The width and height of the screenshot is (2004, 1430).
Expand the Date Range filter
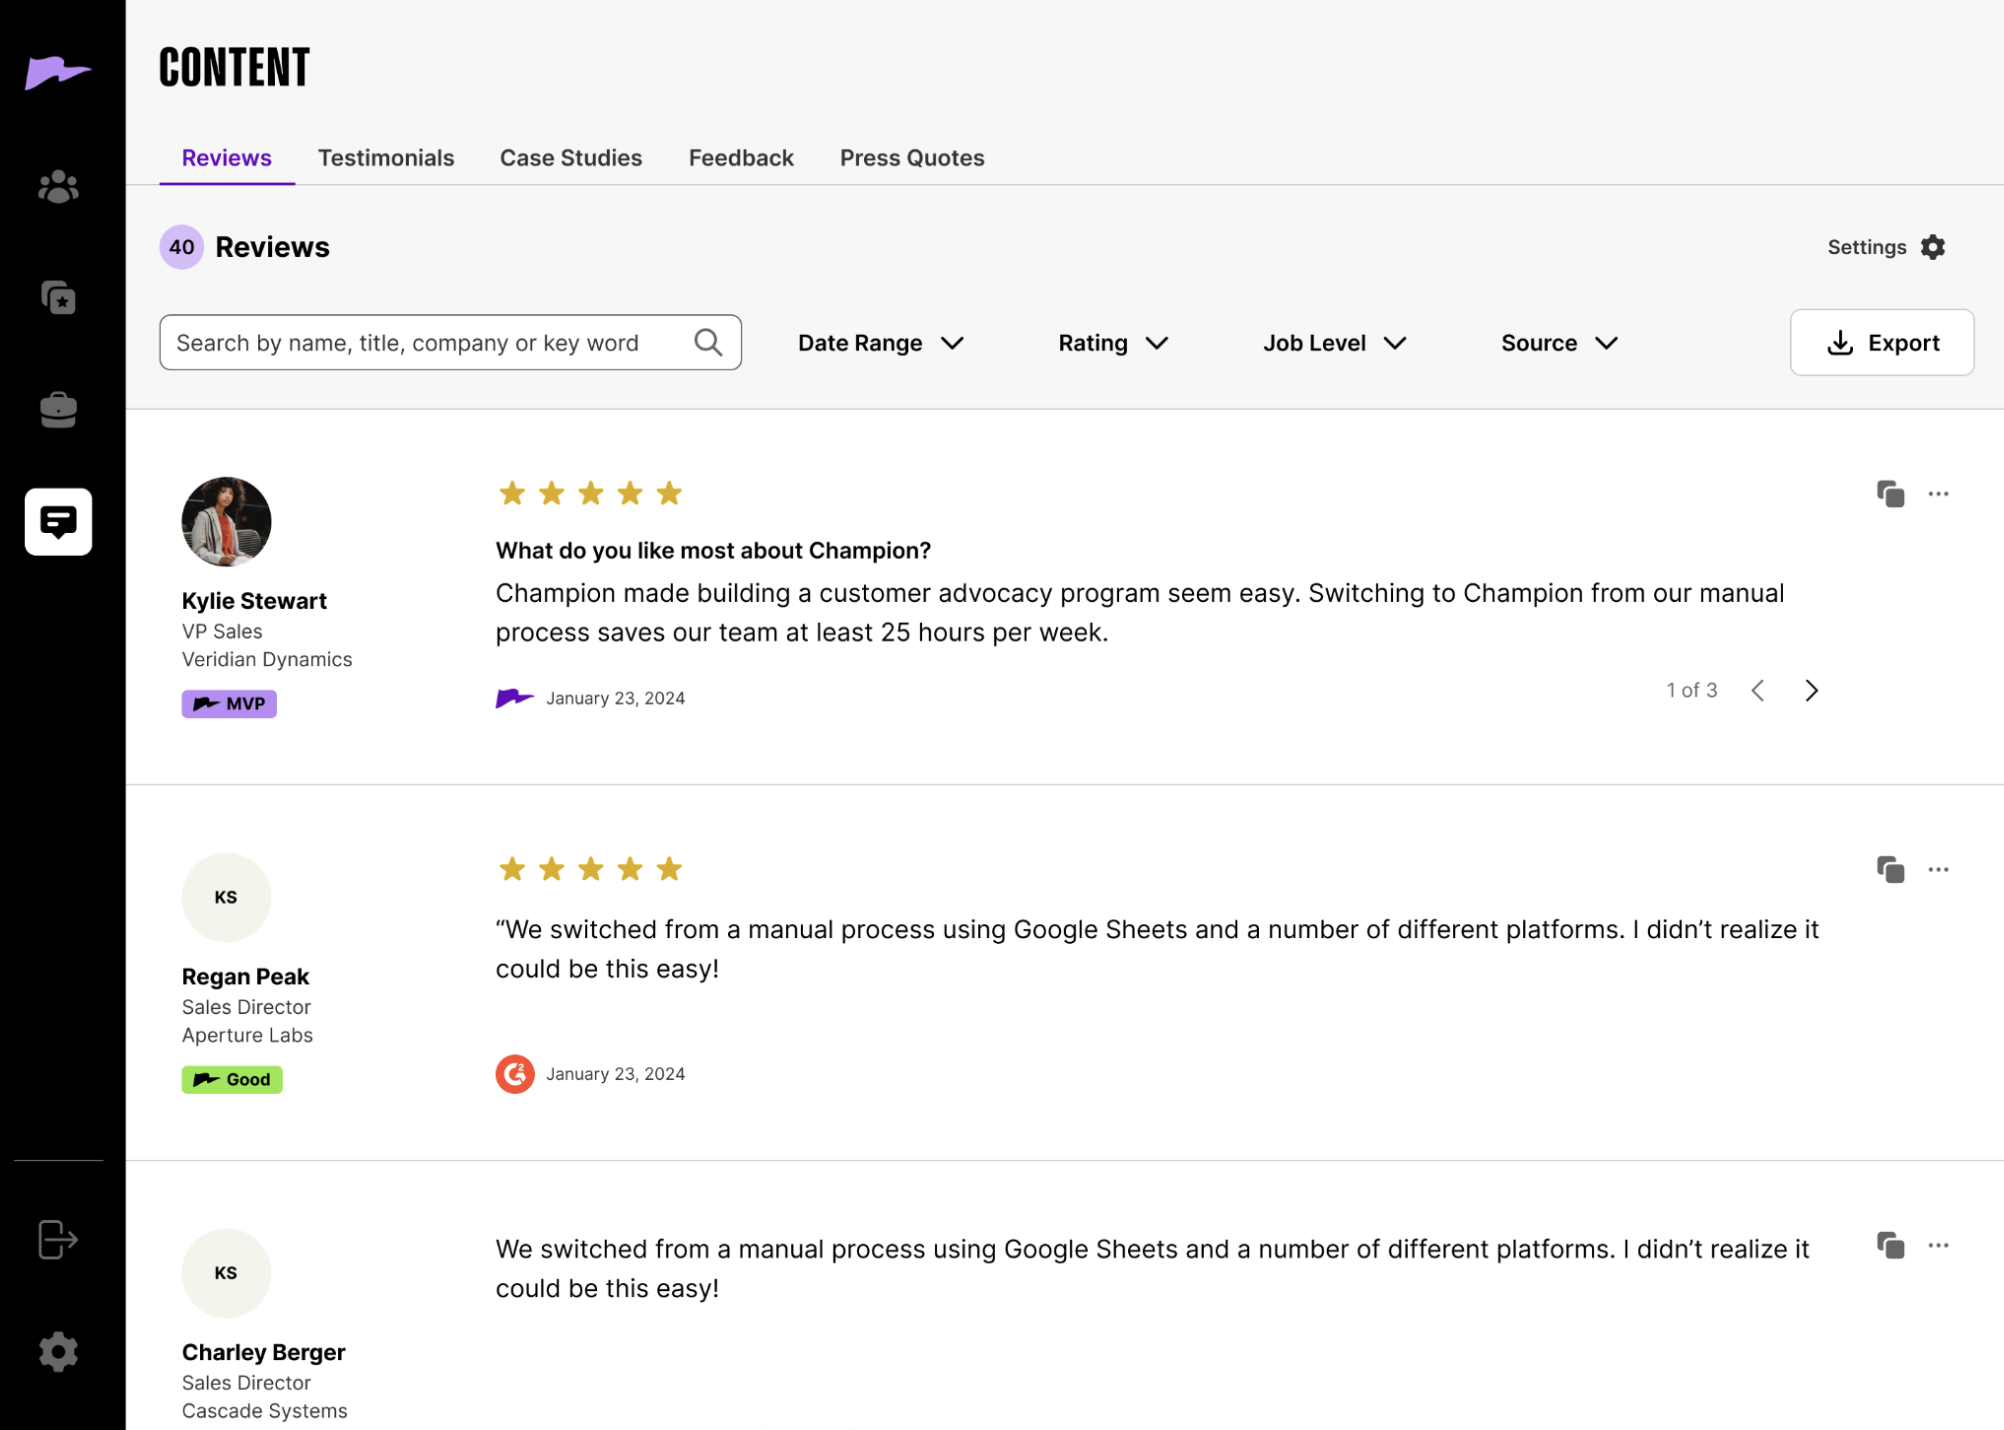pyautogui.click(x=880, y=343)
